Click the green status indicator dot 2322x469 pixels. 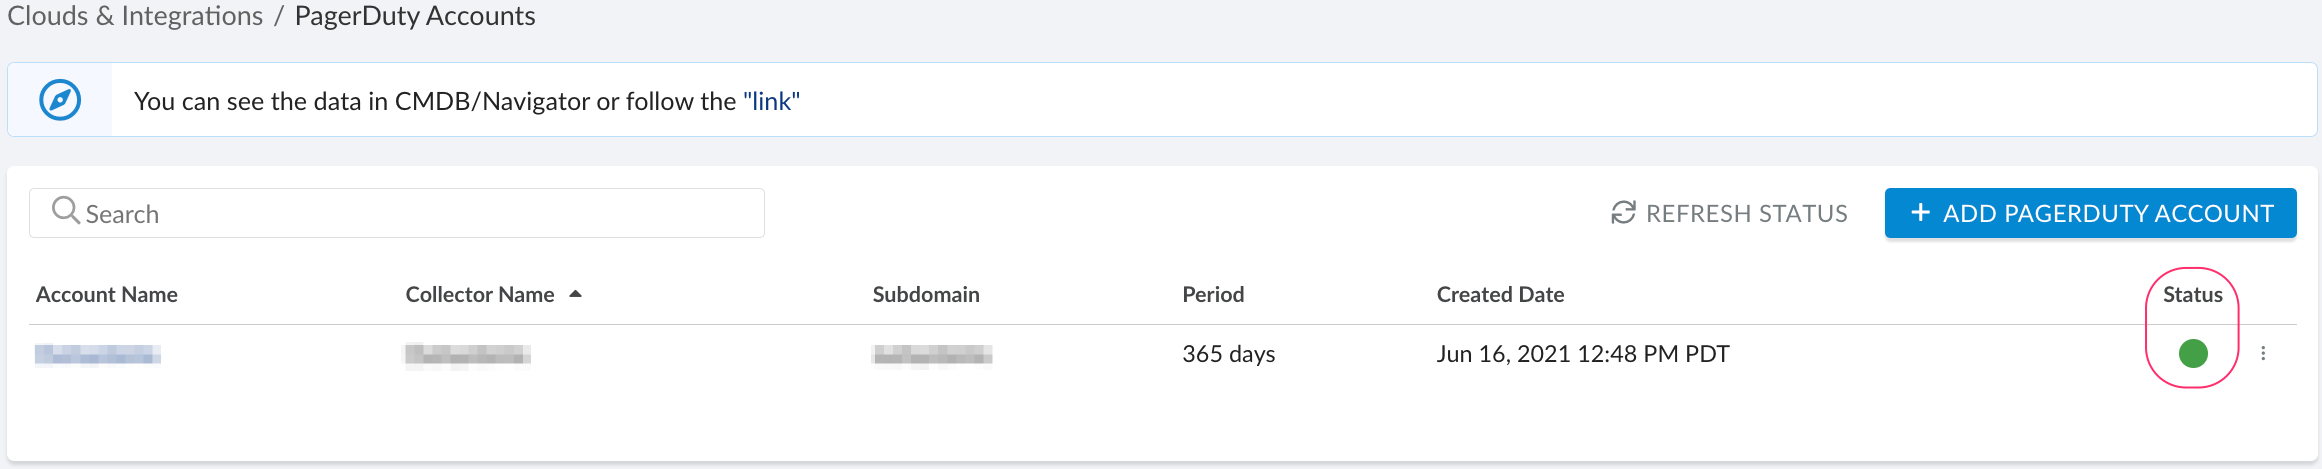(2192, 353)
